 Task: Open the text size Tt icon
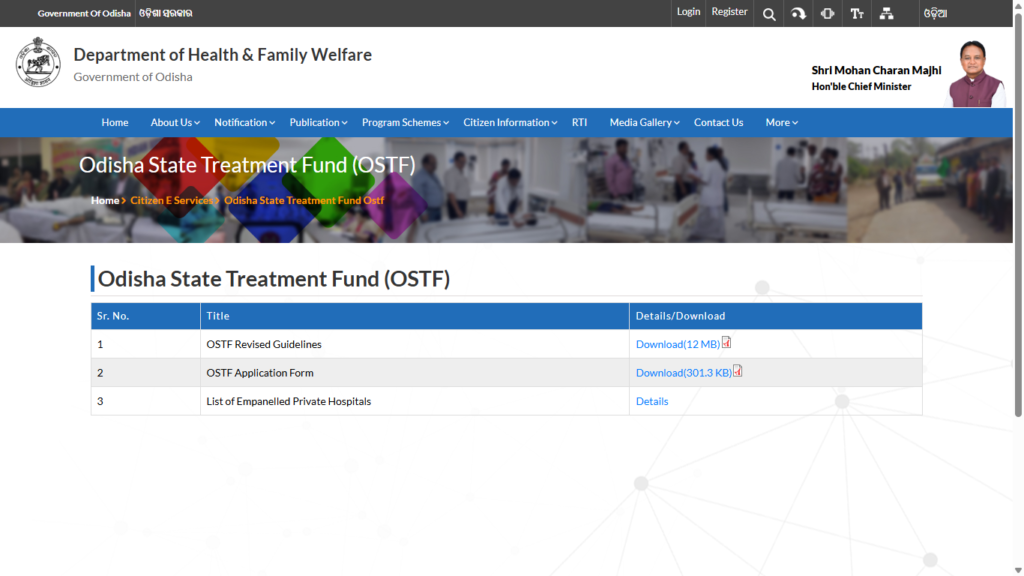(x=857, y=14)
